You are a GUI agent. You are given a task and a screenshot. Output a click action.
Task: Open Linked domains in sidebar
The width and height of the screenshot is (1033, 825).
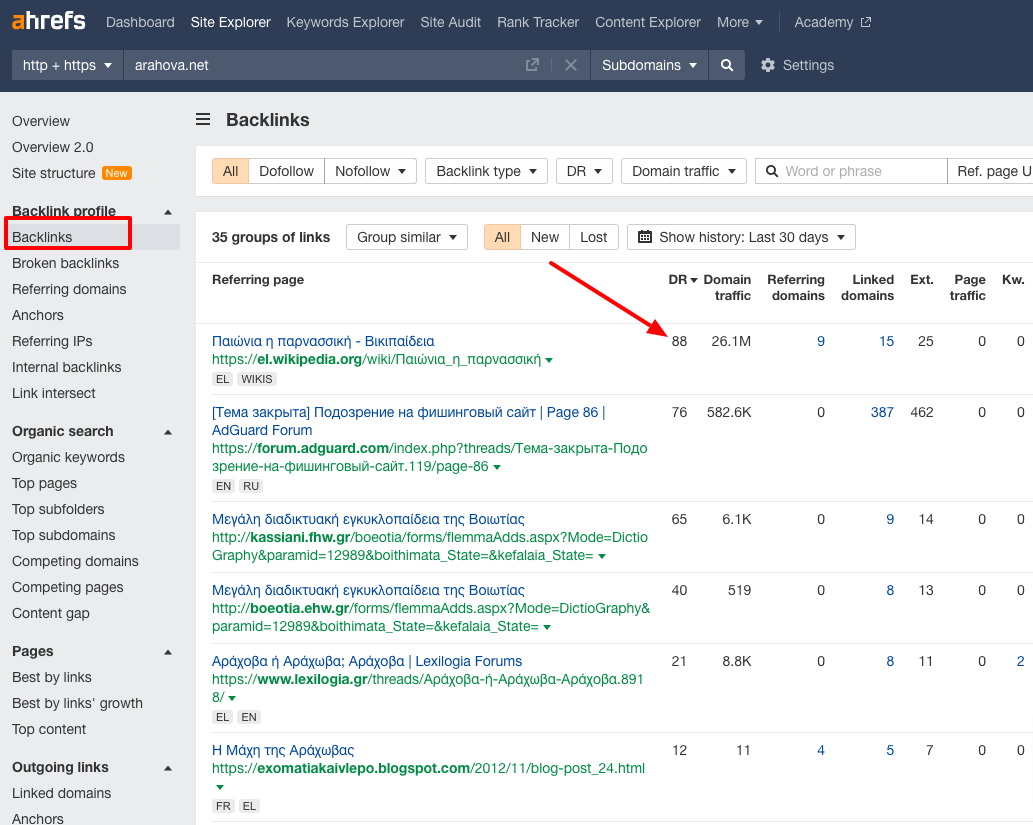(61, 793)
